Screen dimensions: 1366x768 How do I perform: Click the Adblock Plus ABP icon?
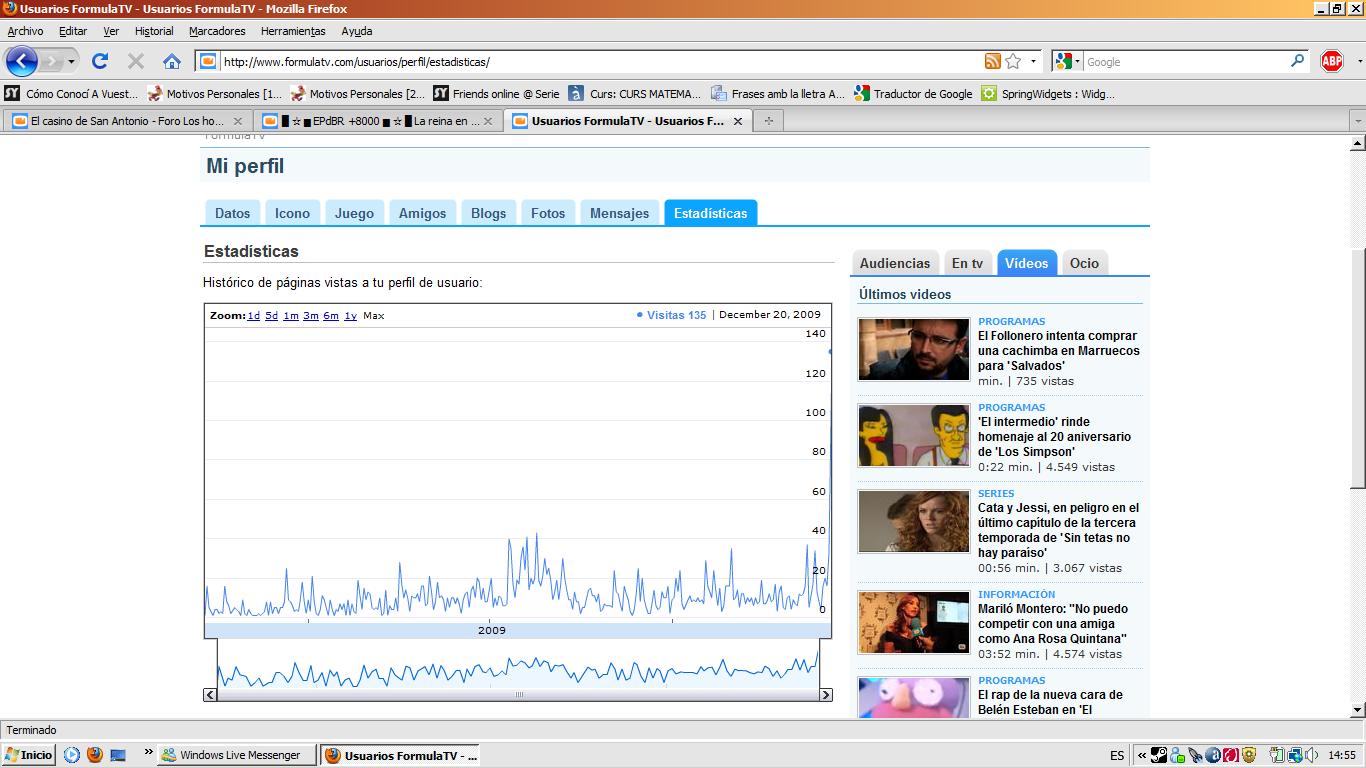point(1332,62)
